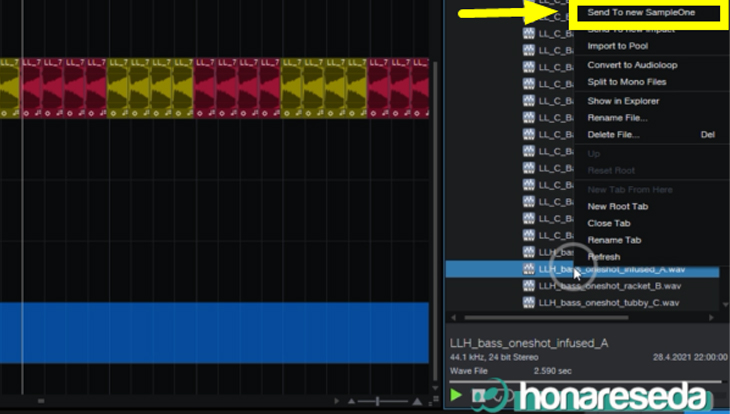The height and width of the screenshot is (414, 730).
Task: Select LLH_bass_oneshot_tubby_C.wav file name
Action: (608, 303)
